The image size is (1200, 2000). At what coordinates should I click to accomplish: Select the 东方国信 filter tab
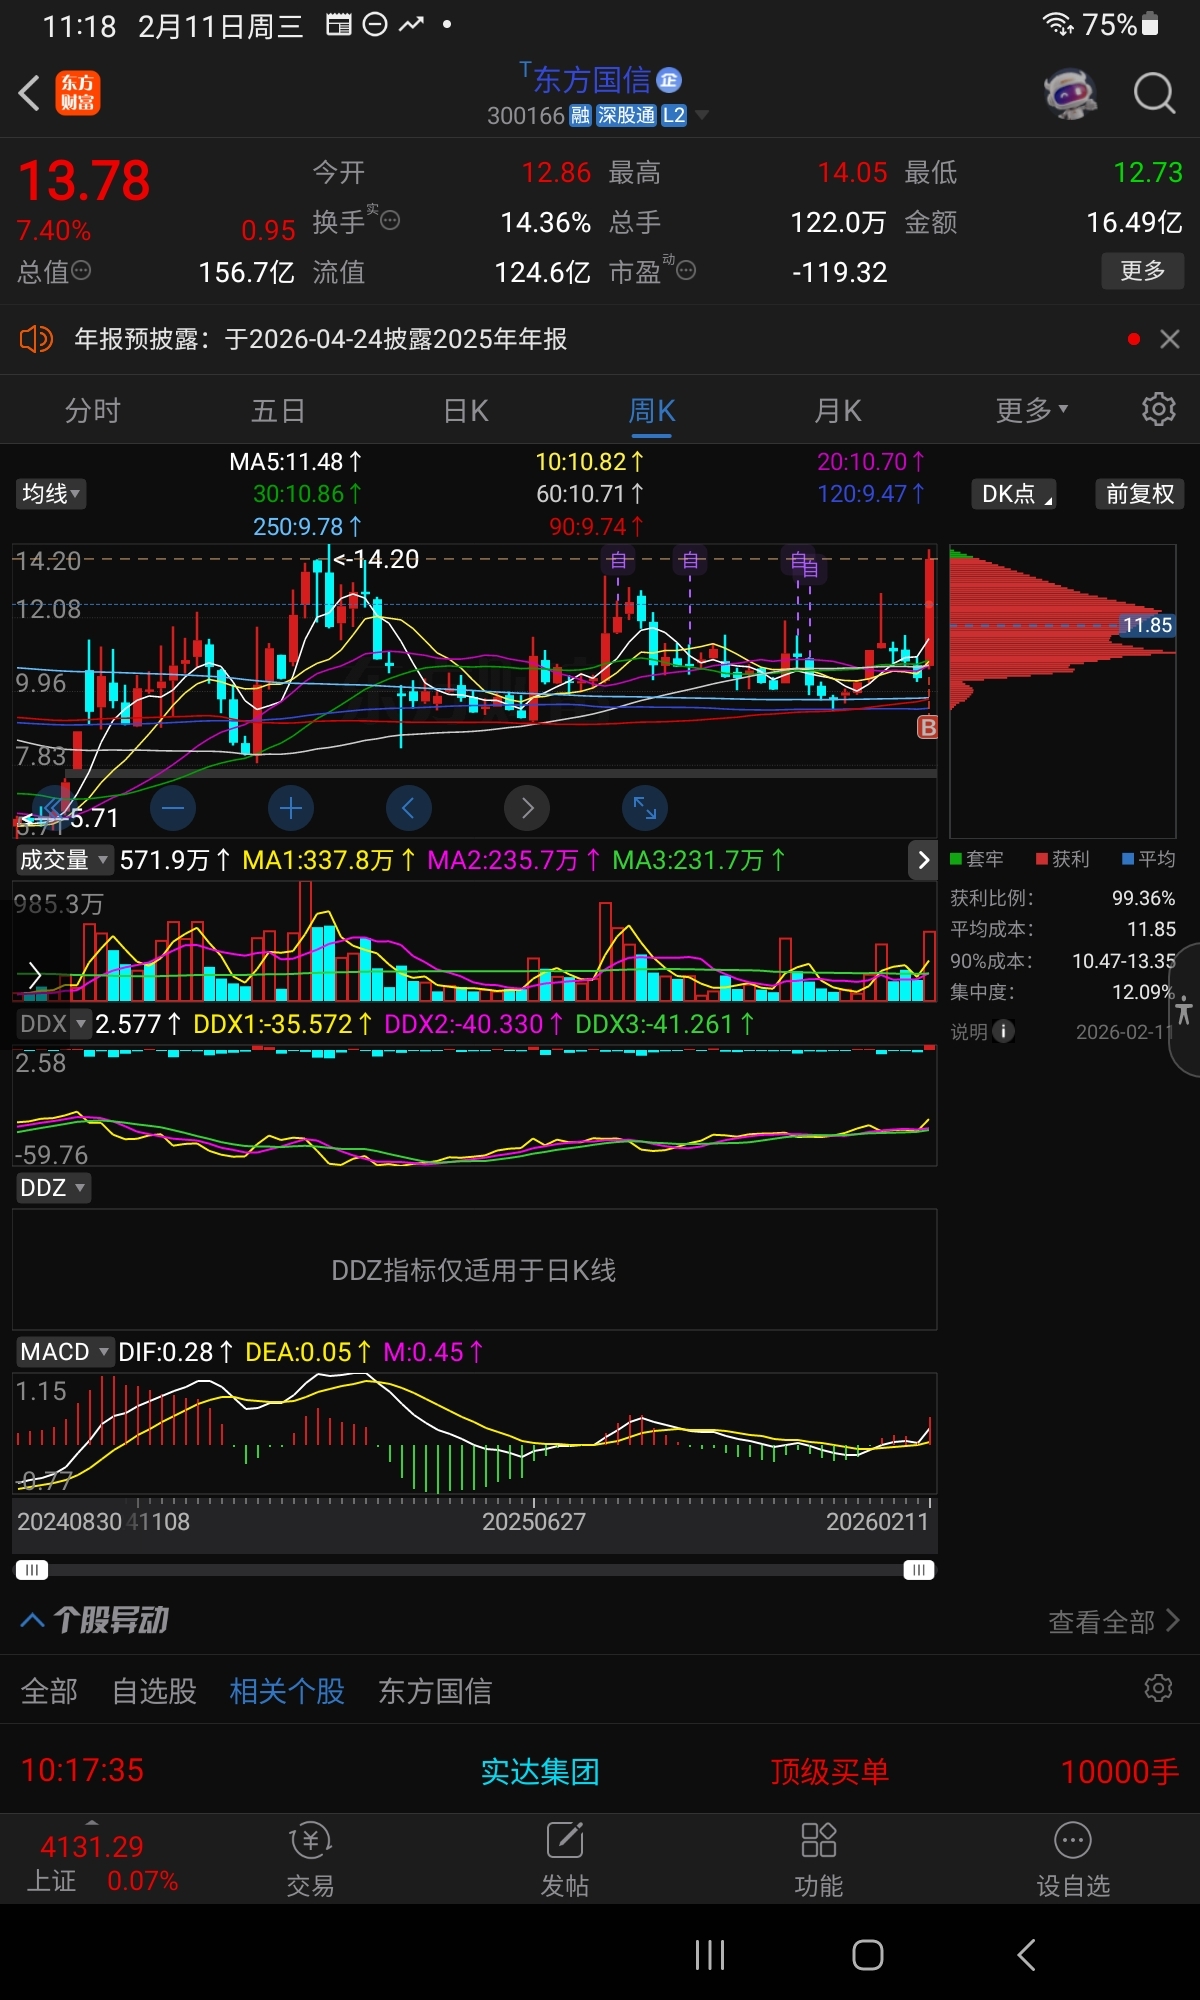coord(434,1690)
